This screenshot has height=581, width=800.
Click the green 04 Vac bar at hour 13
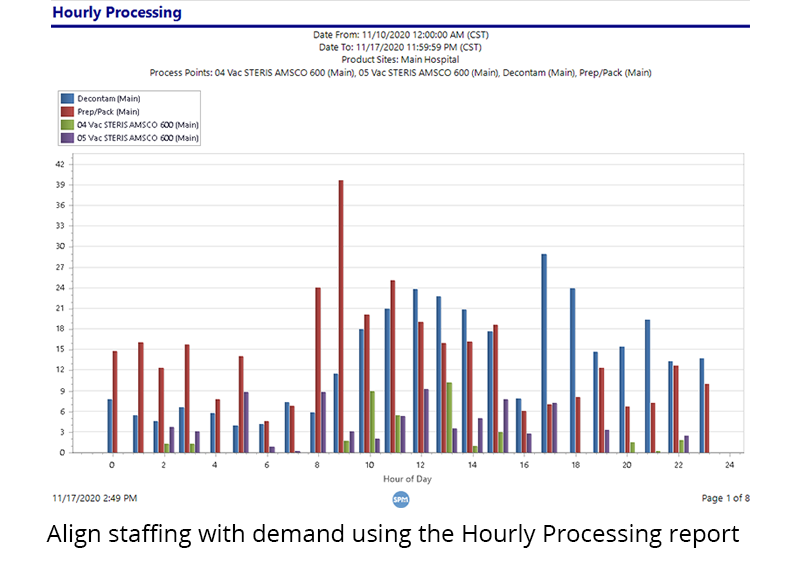tap(449, 418)
